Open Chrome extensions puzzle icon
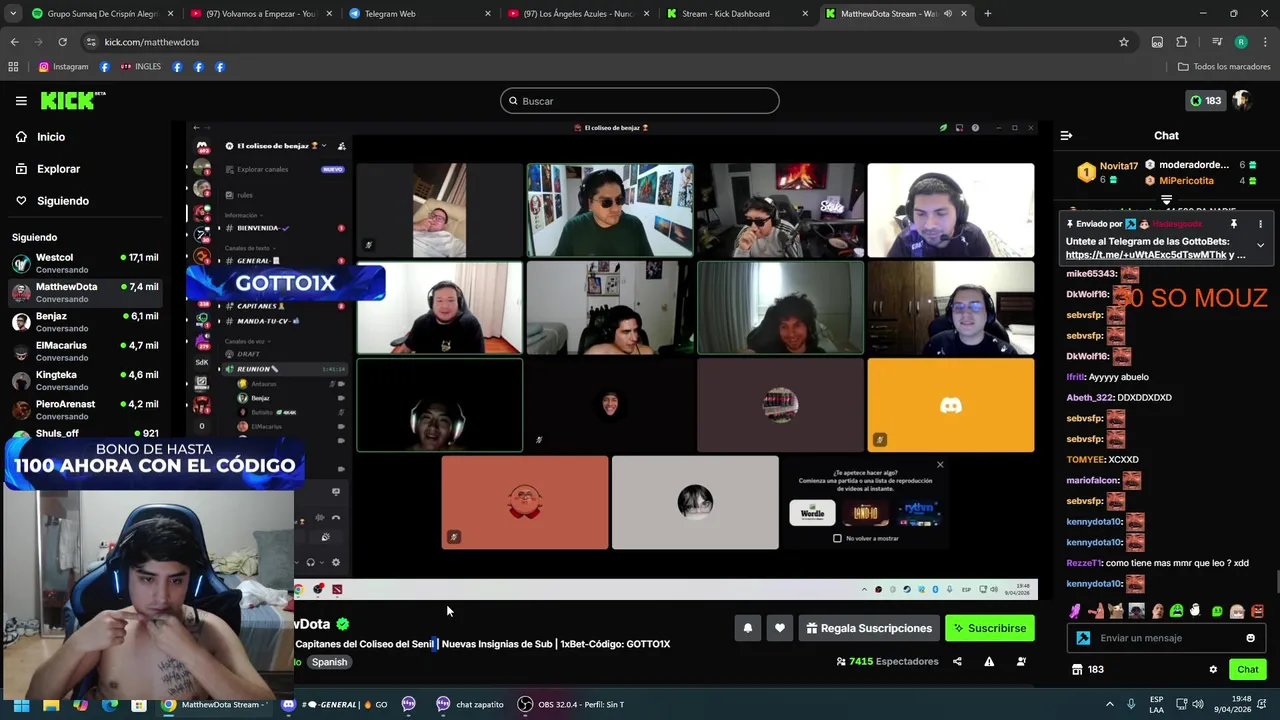The width and height of the screenshot is (1280, 720). (1181, 42)
